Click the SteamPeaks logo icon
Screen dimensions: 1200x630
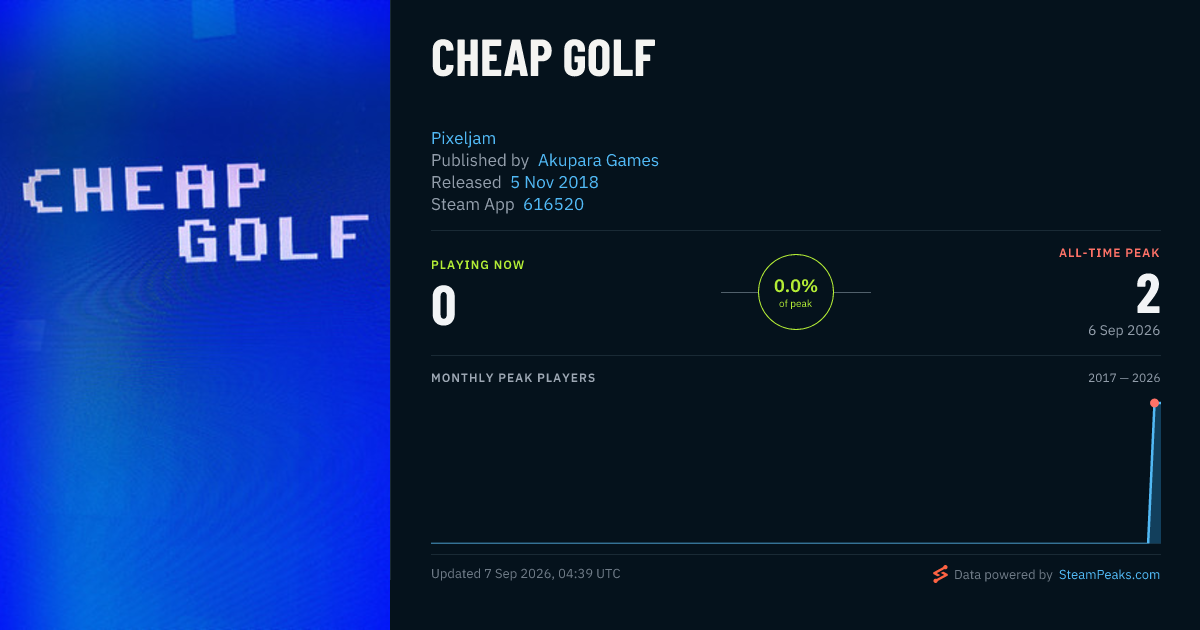point(940,574)
